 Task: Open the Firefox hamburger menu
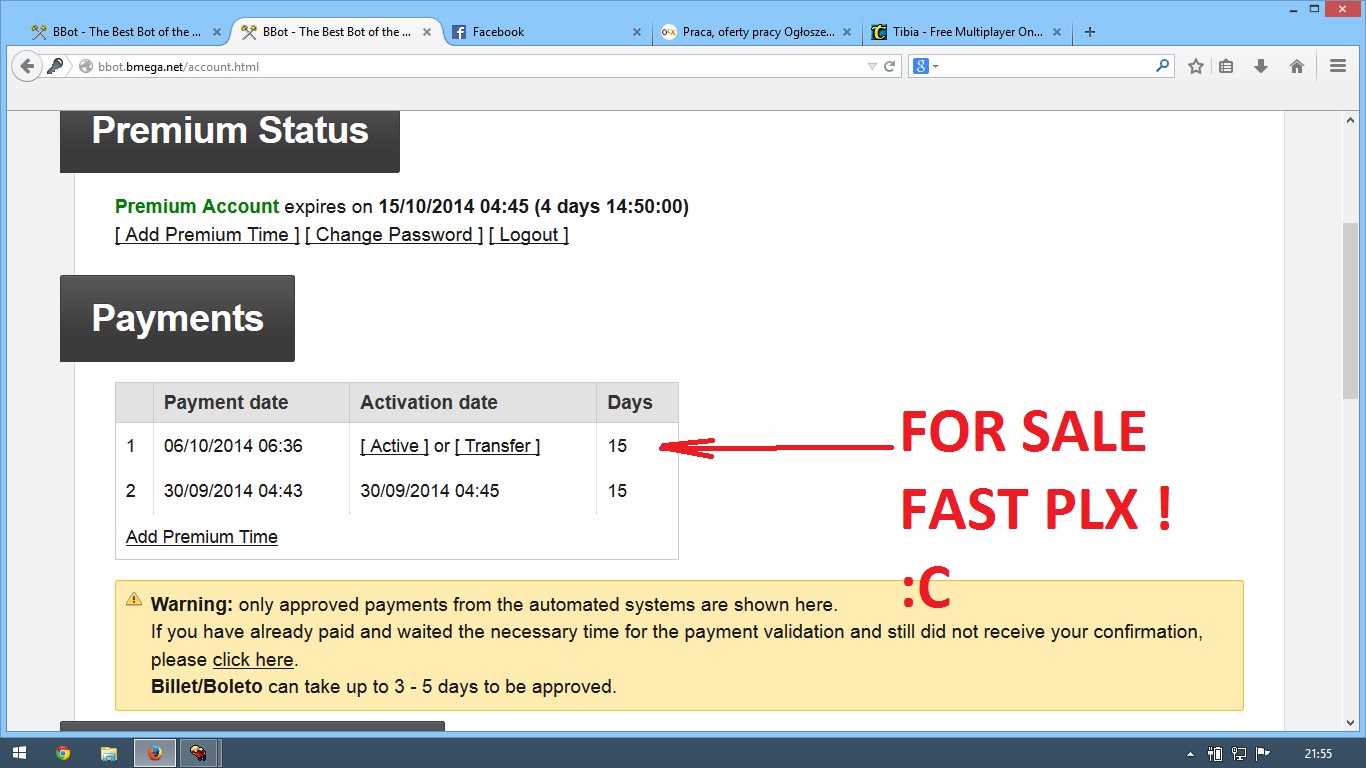point(1338,67)
